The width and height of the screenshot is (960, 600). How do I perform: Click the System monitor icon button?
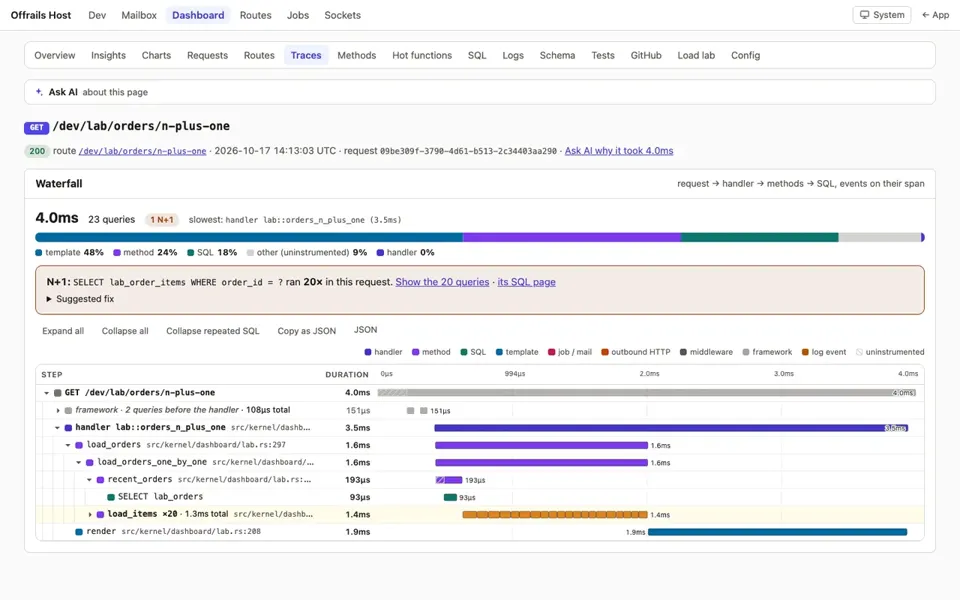(881, 15)
